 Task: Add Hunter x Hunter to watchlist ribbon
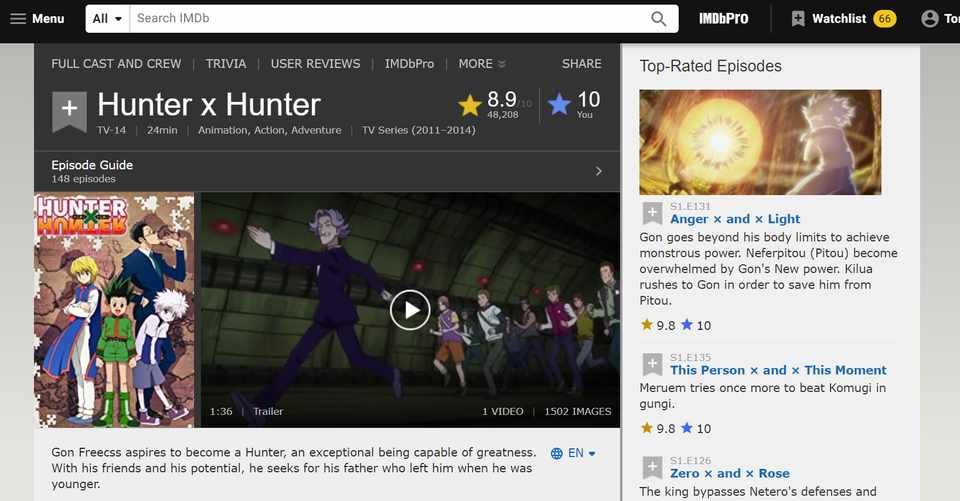click(x=69, y=111)
